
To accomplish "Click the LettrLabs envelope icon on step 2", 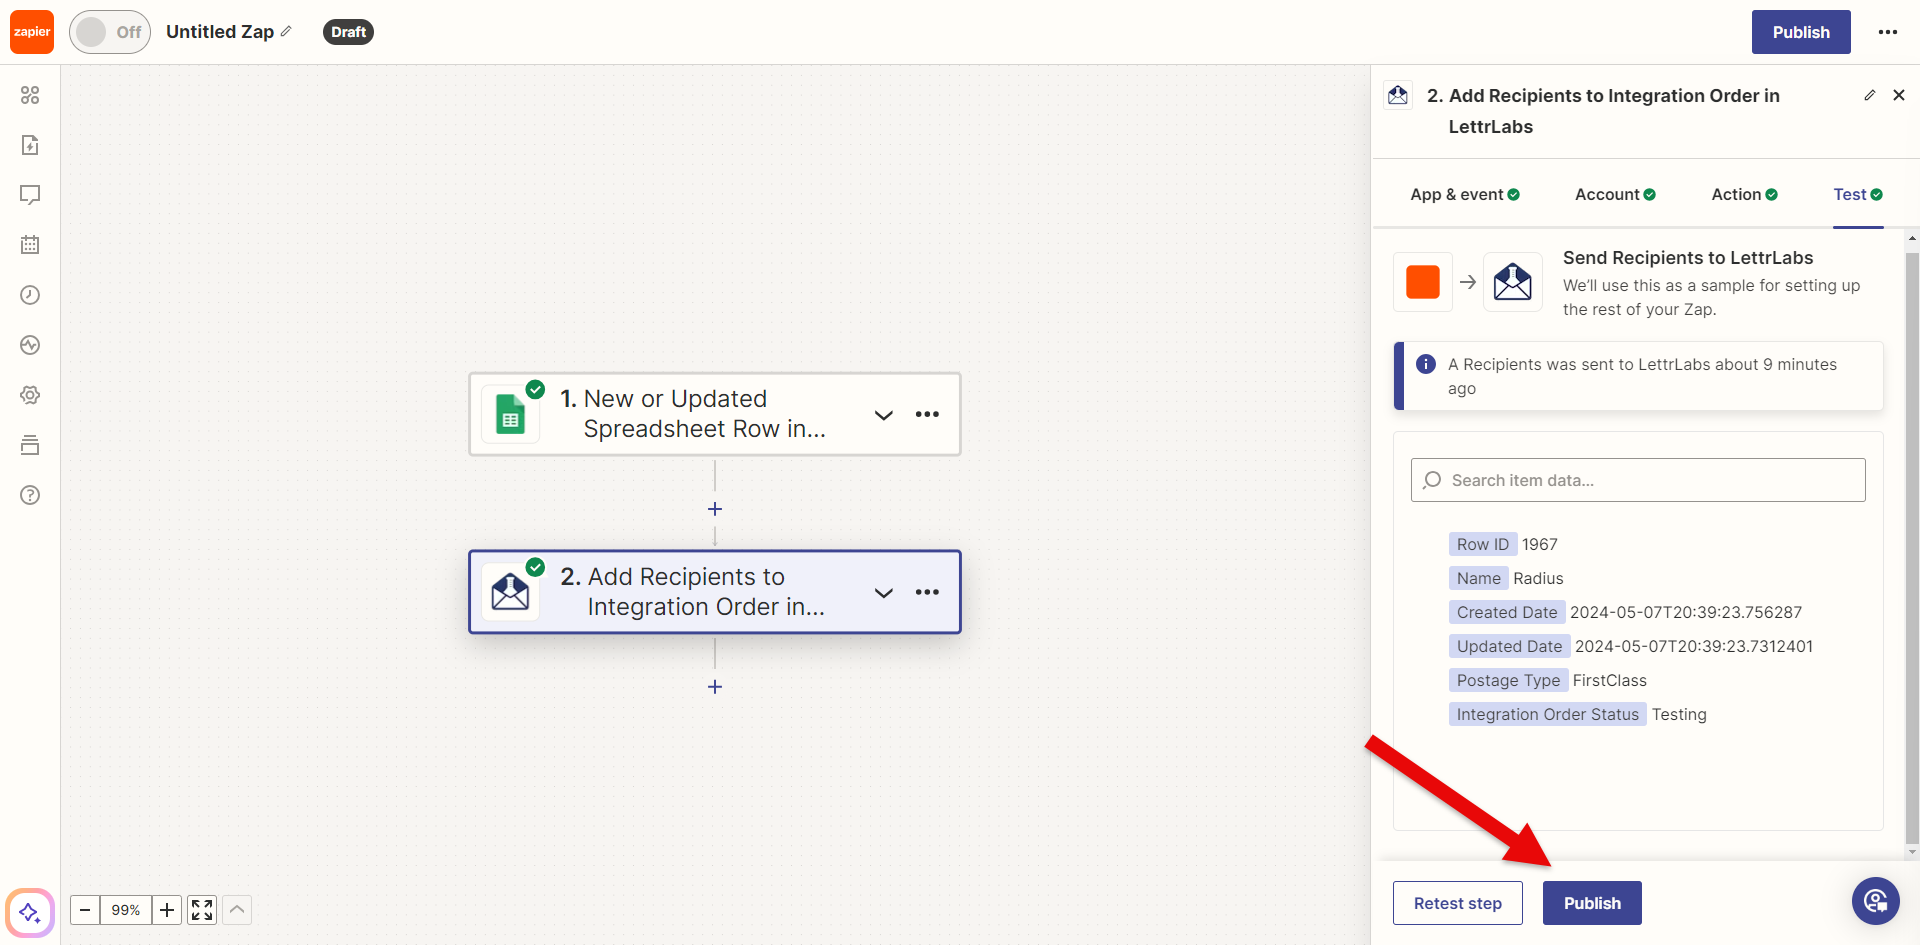I will (x=511, y=592).
